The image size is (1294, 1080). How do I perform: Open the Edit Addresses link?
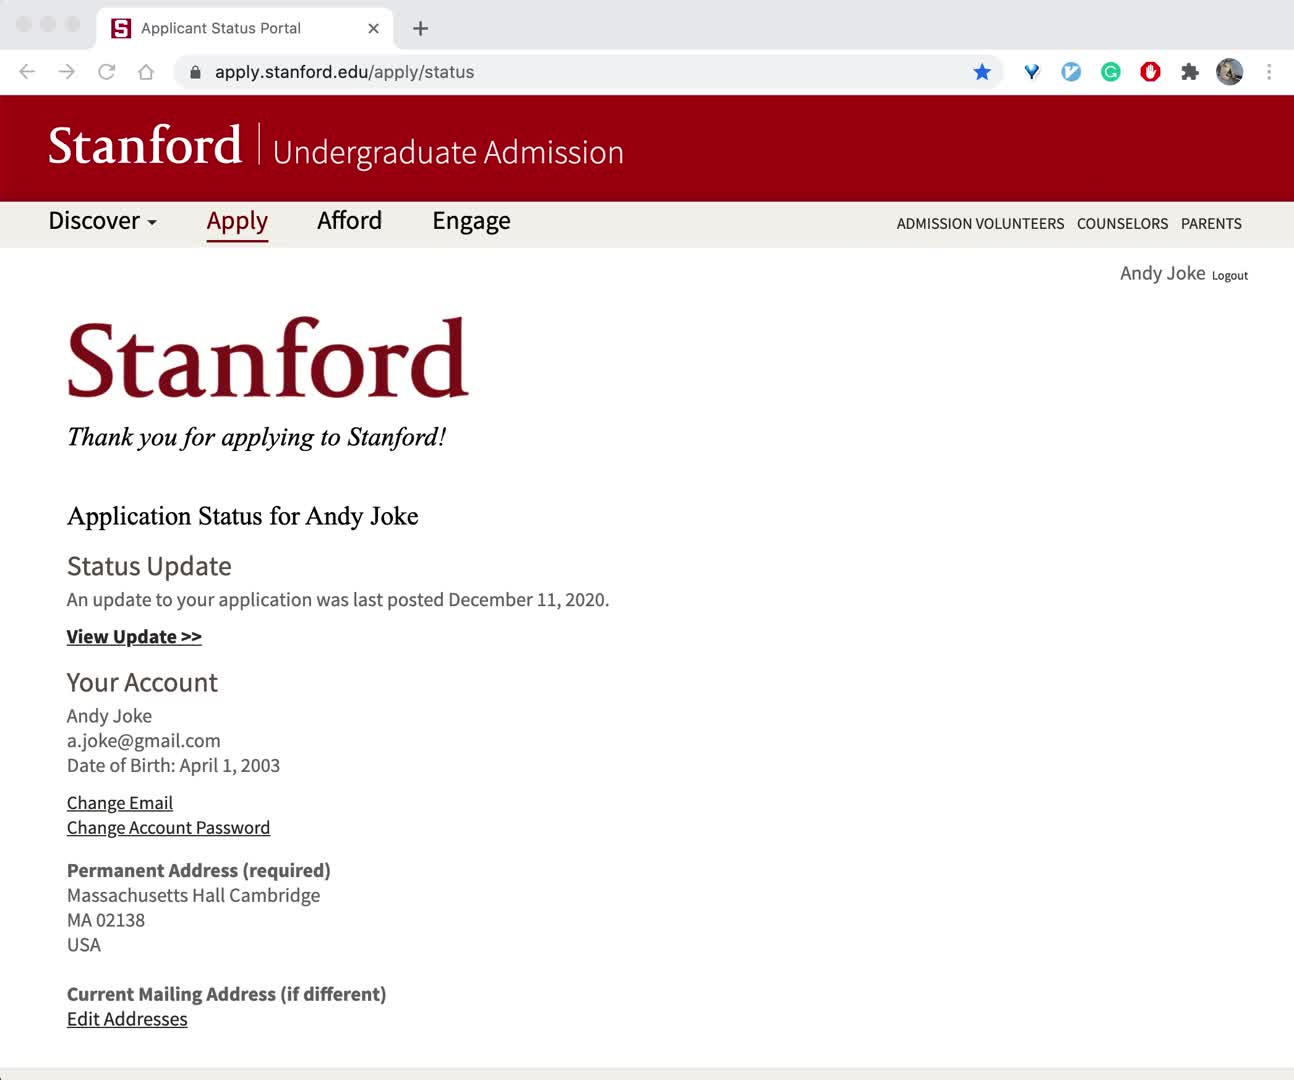point(127,1019)
